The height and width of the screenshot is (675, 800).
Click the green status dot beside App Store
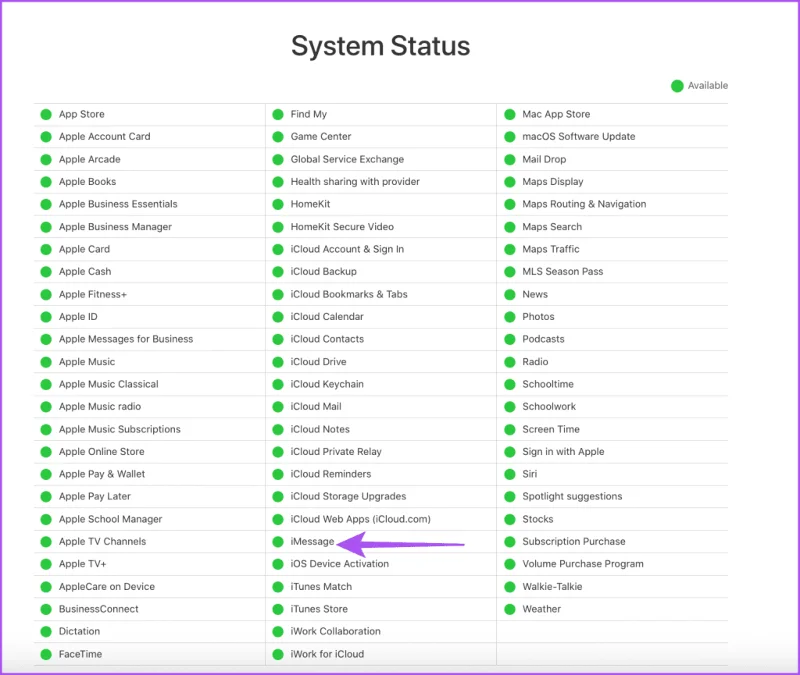pyautogui.click(x=46, y=114)
